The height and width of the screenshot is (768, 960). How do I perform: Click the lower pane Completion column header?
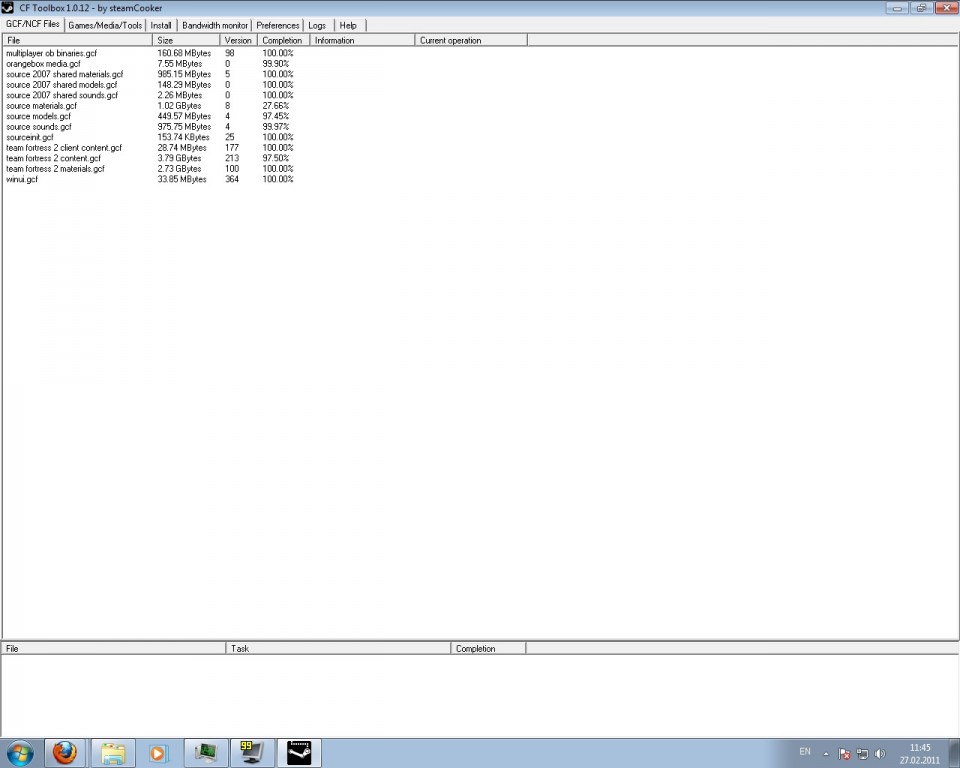click(x=488, y=649)
